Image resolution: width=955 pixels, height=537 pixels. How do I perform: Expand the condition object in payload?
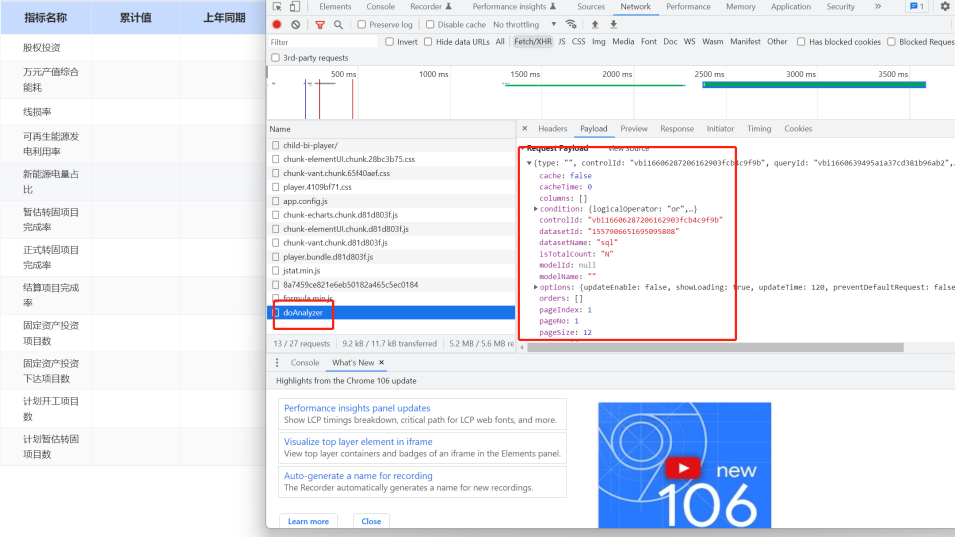coord(536,209)
